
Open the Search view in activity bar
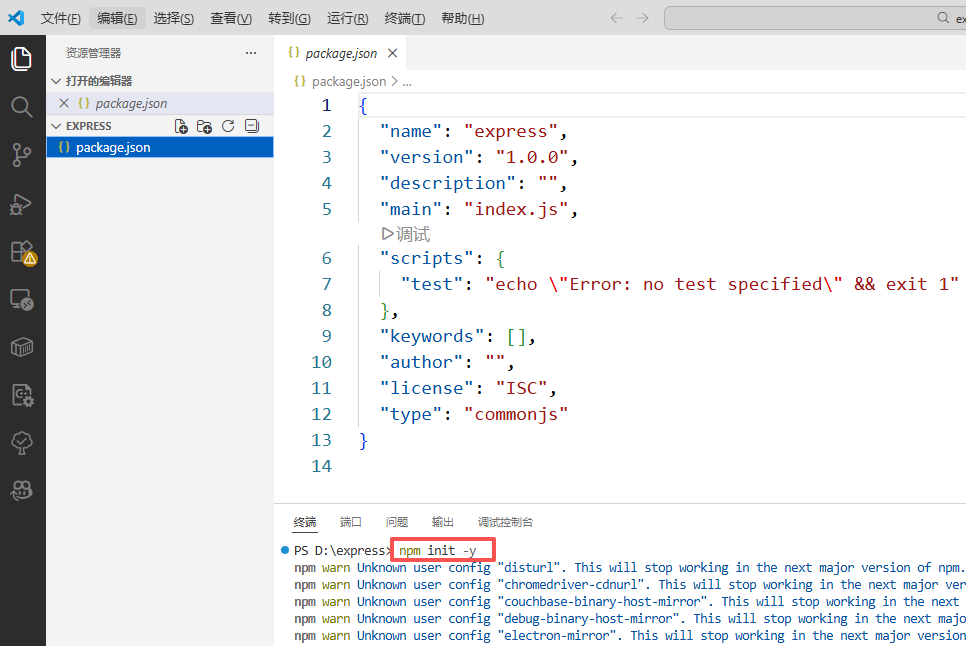click(x=22, y=107)
